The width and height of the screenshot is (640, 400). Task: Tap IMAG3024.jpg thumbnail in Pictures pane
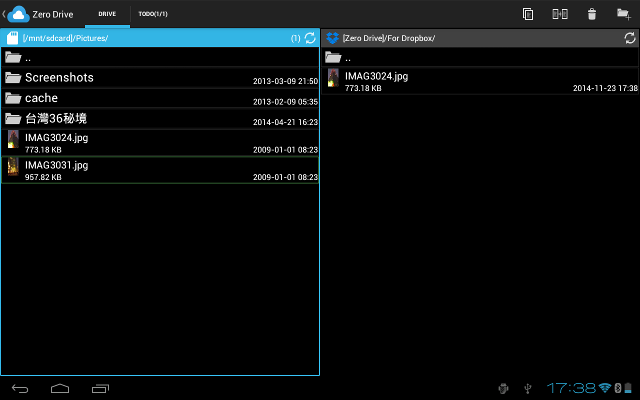(x=13, y=140)
